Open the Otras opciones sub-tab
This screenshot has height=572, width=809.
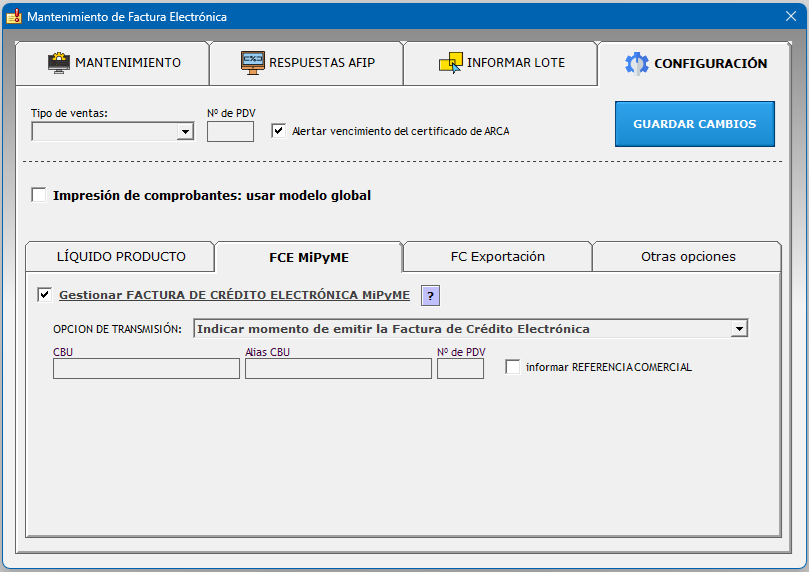[x=687, y=257]
